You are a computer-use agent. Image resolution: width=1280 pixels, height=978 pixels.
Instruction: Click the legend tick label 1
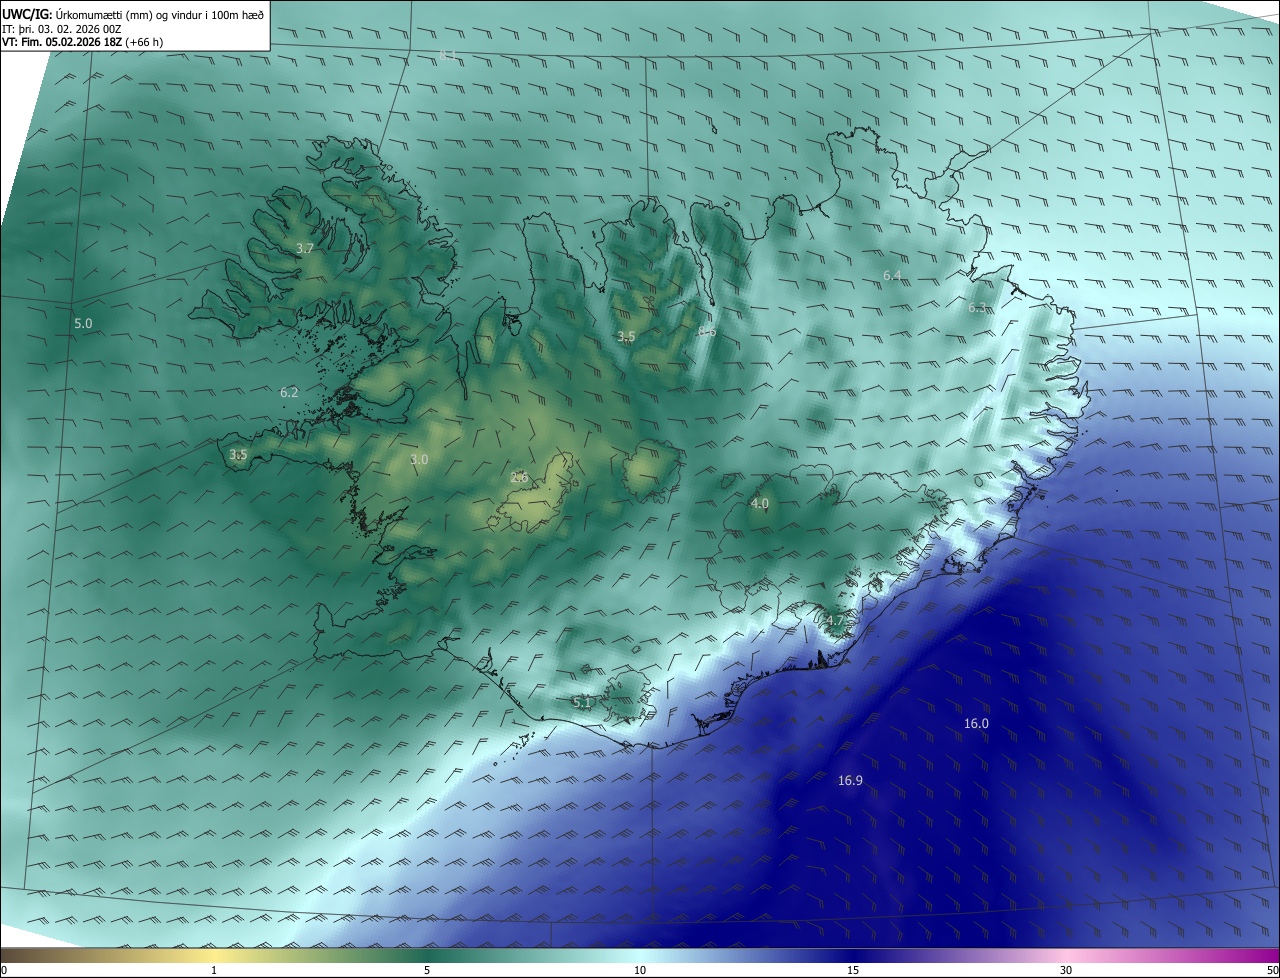click(215, 970)
